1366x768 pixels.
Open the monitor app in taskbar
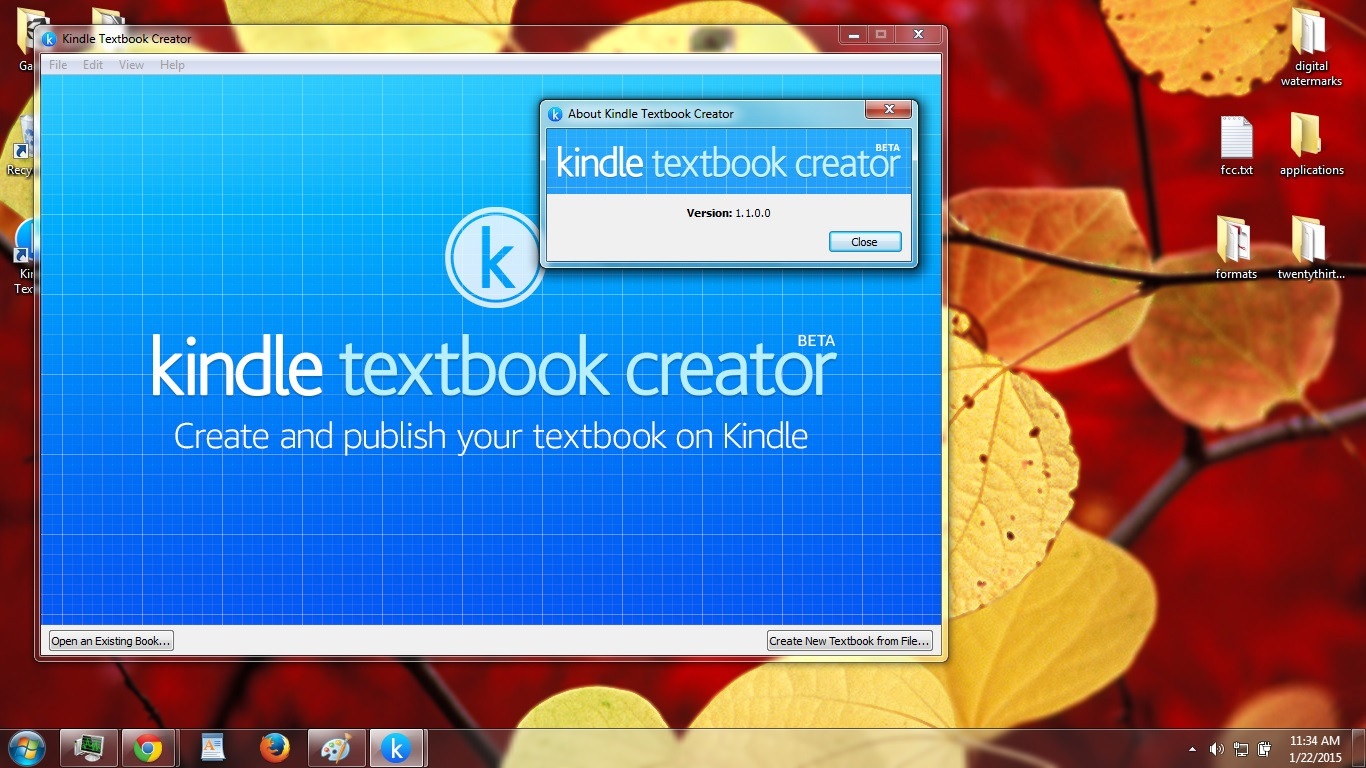tap(89, 748)
